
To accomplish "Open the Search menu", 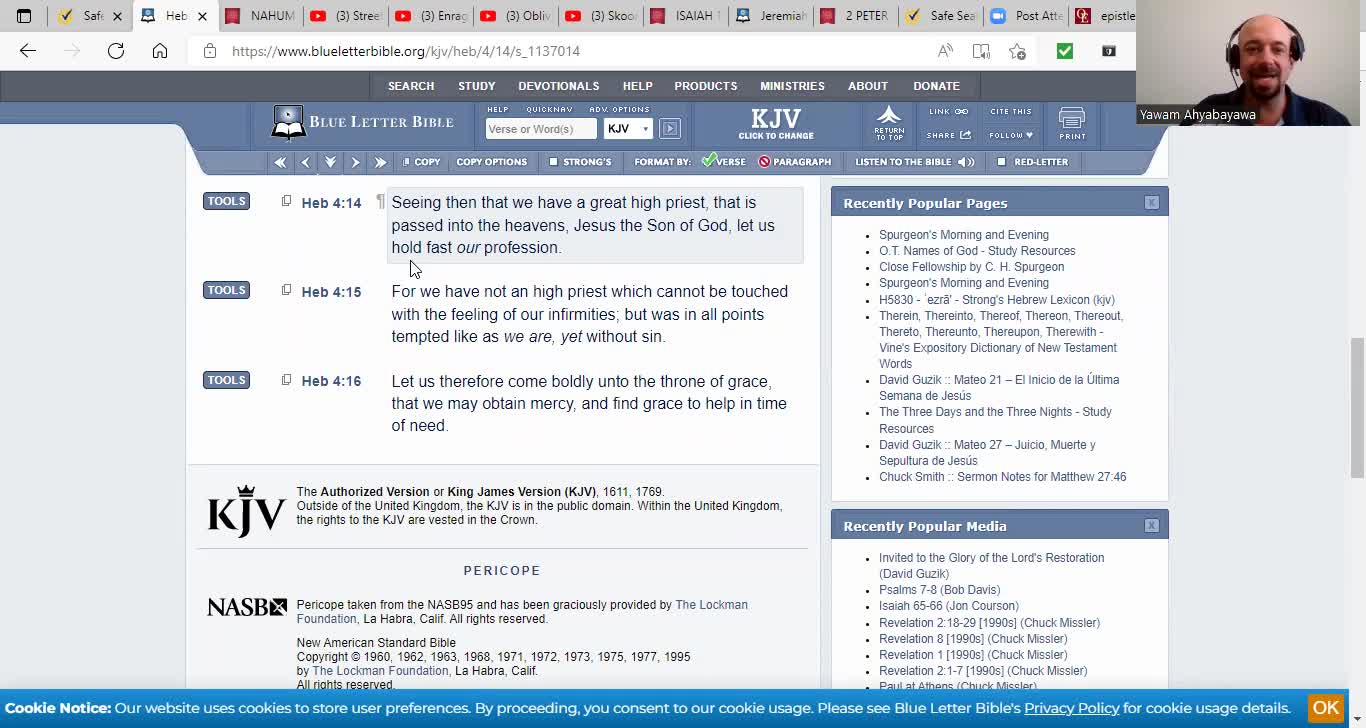I will [411, 86].
